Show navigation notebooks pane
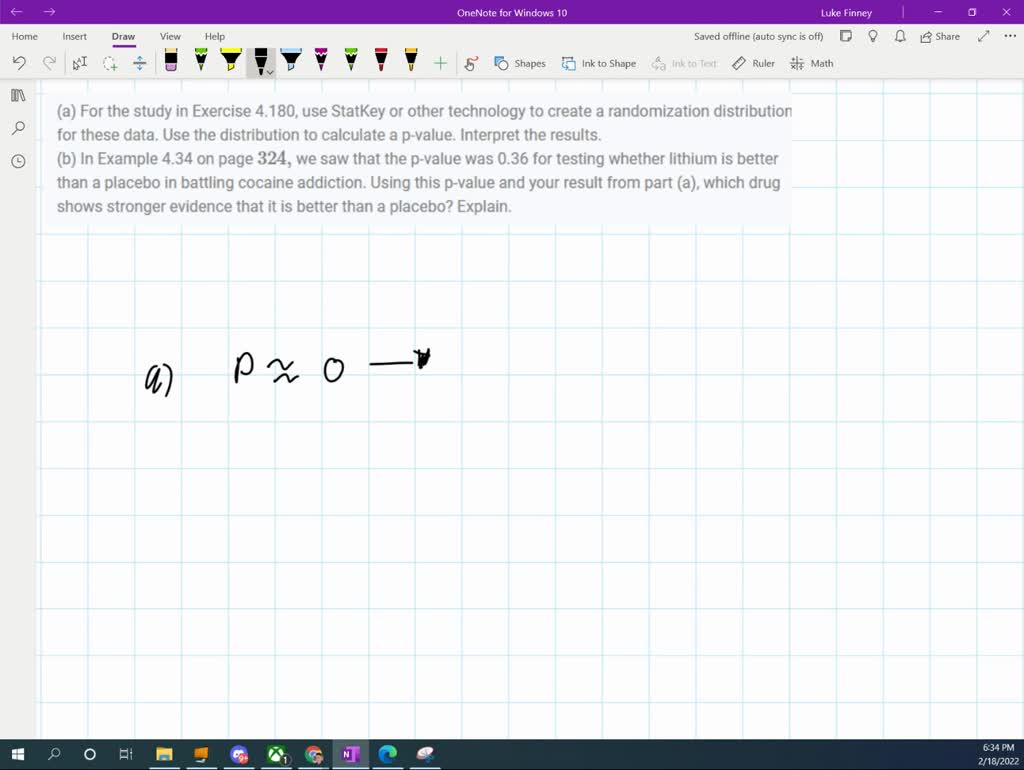1024x770 pixels. pyautogui.click(x=18, y=95)
